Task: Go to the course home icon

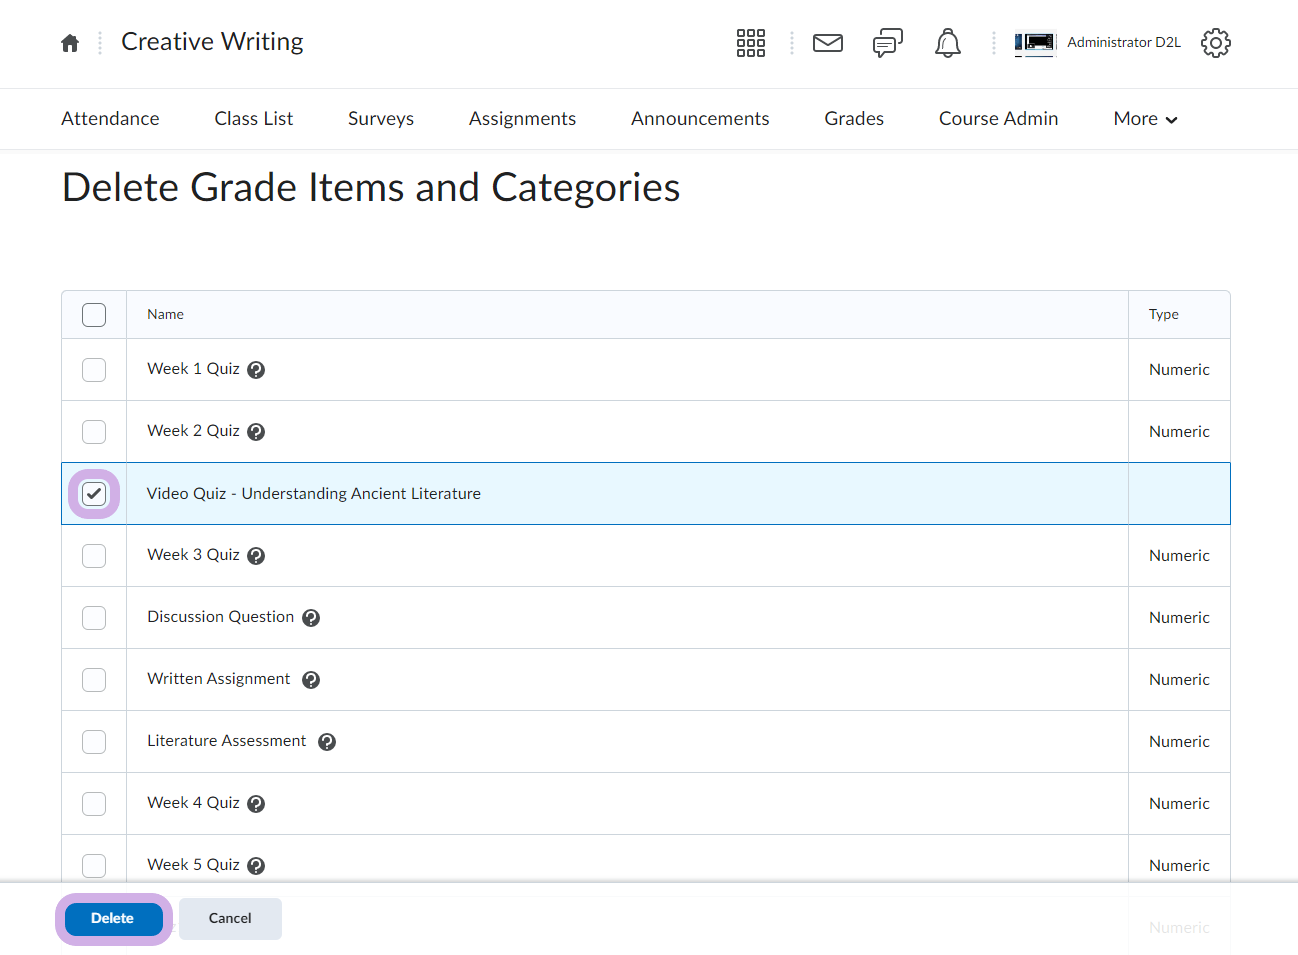Action: [x=70, y=43]
